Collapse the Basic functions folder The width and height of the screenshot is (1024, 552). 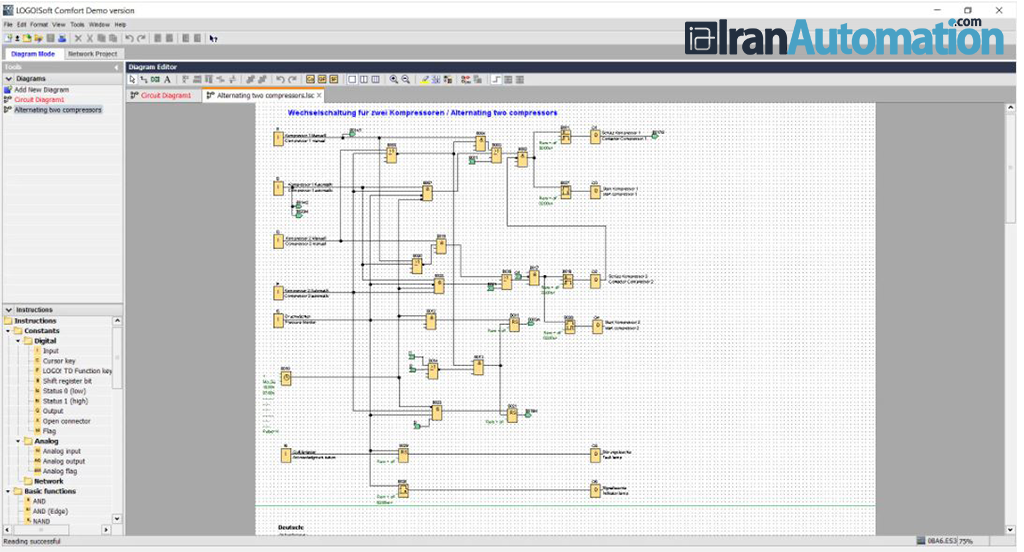8,491
